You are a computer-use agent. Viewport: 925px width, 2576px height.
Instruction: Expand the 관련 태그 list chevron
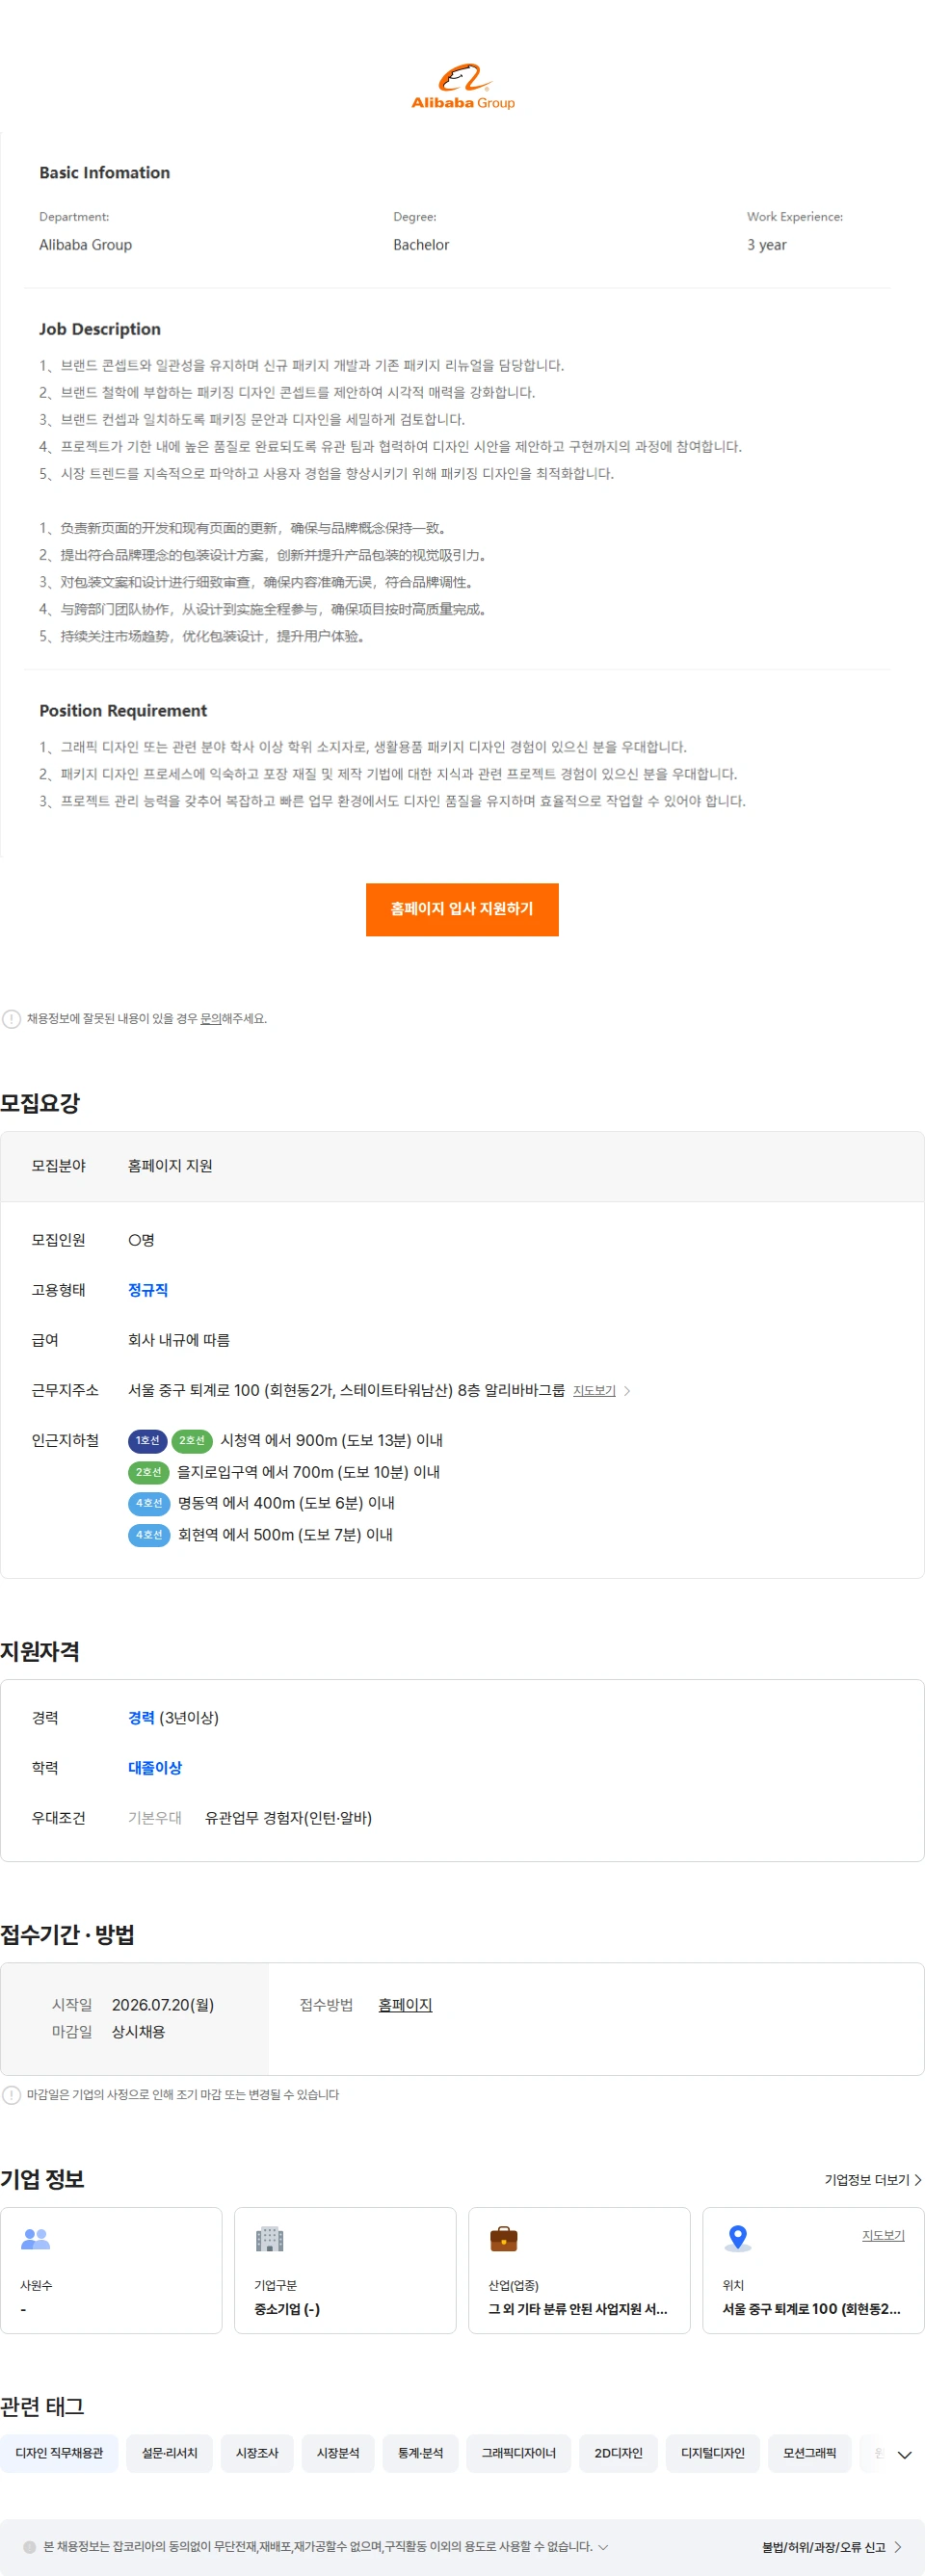(904, 2455)
